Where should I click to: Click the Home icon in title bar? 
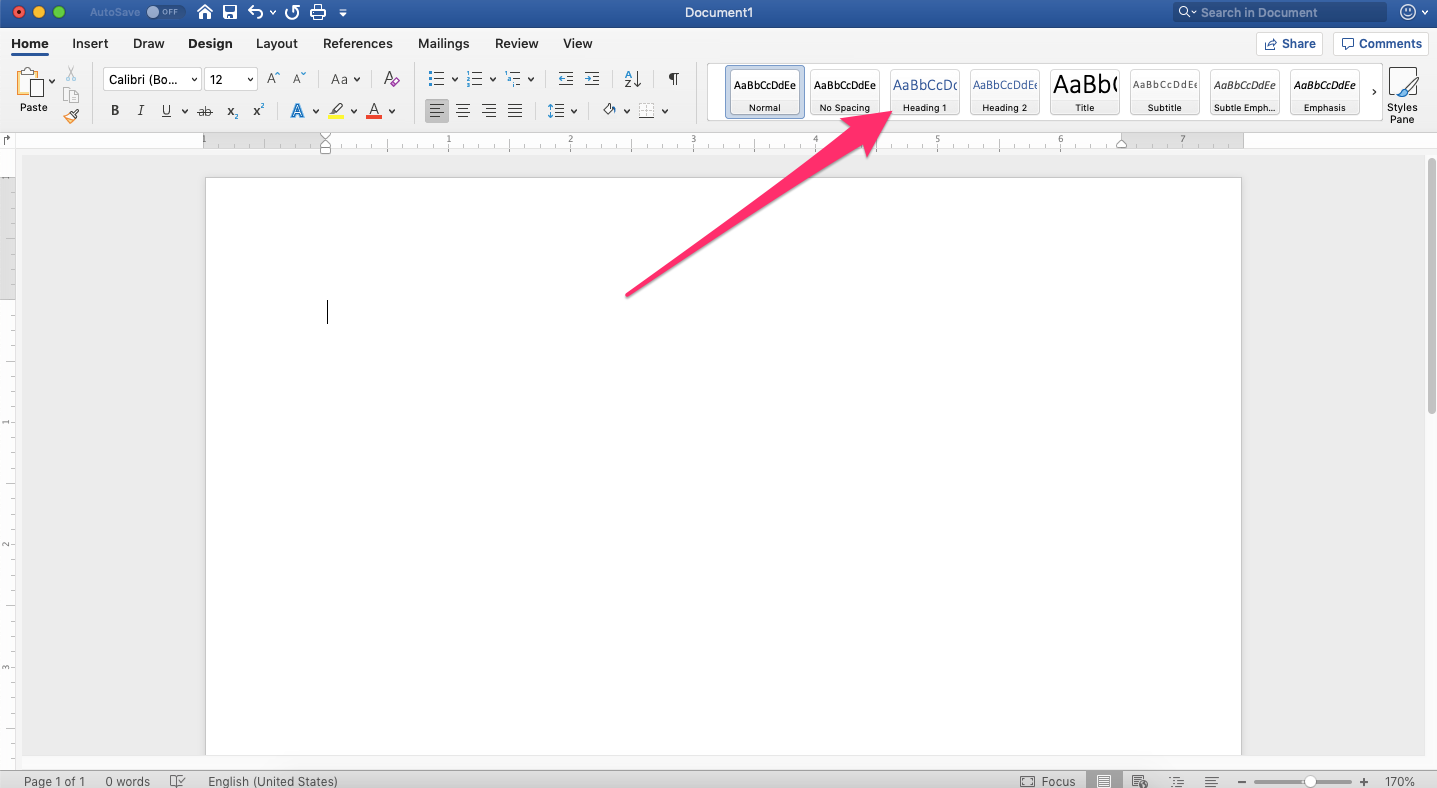[204, 12]
